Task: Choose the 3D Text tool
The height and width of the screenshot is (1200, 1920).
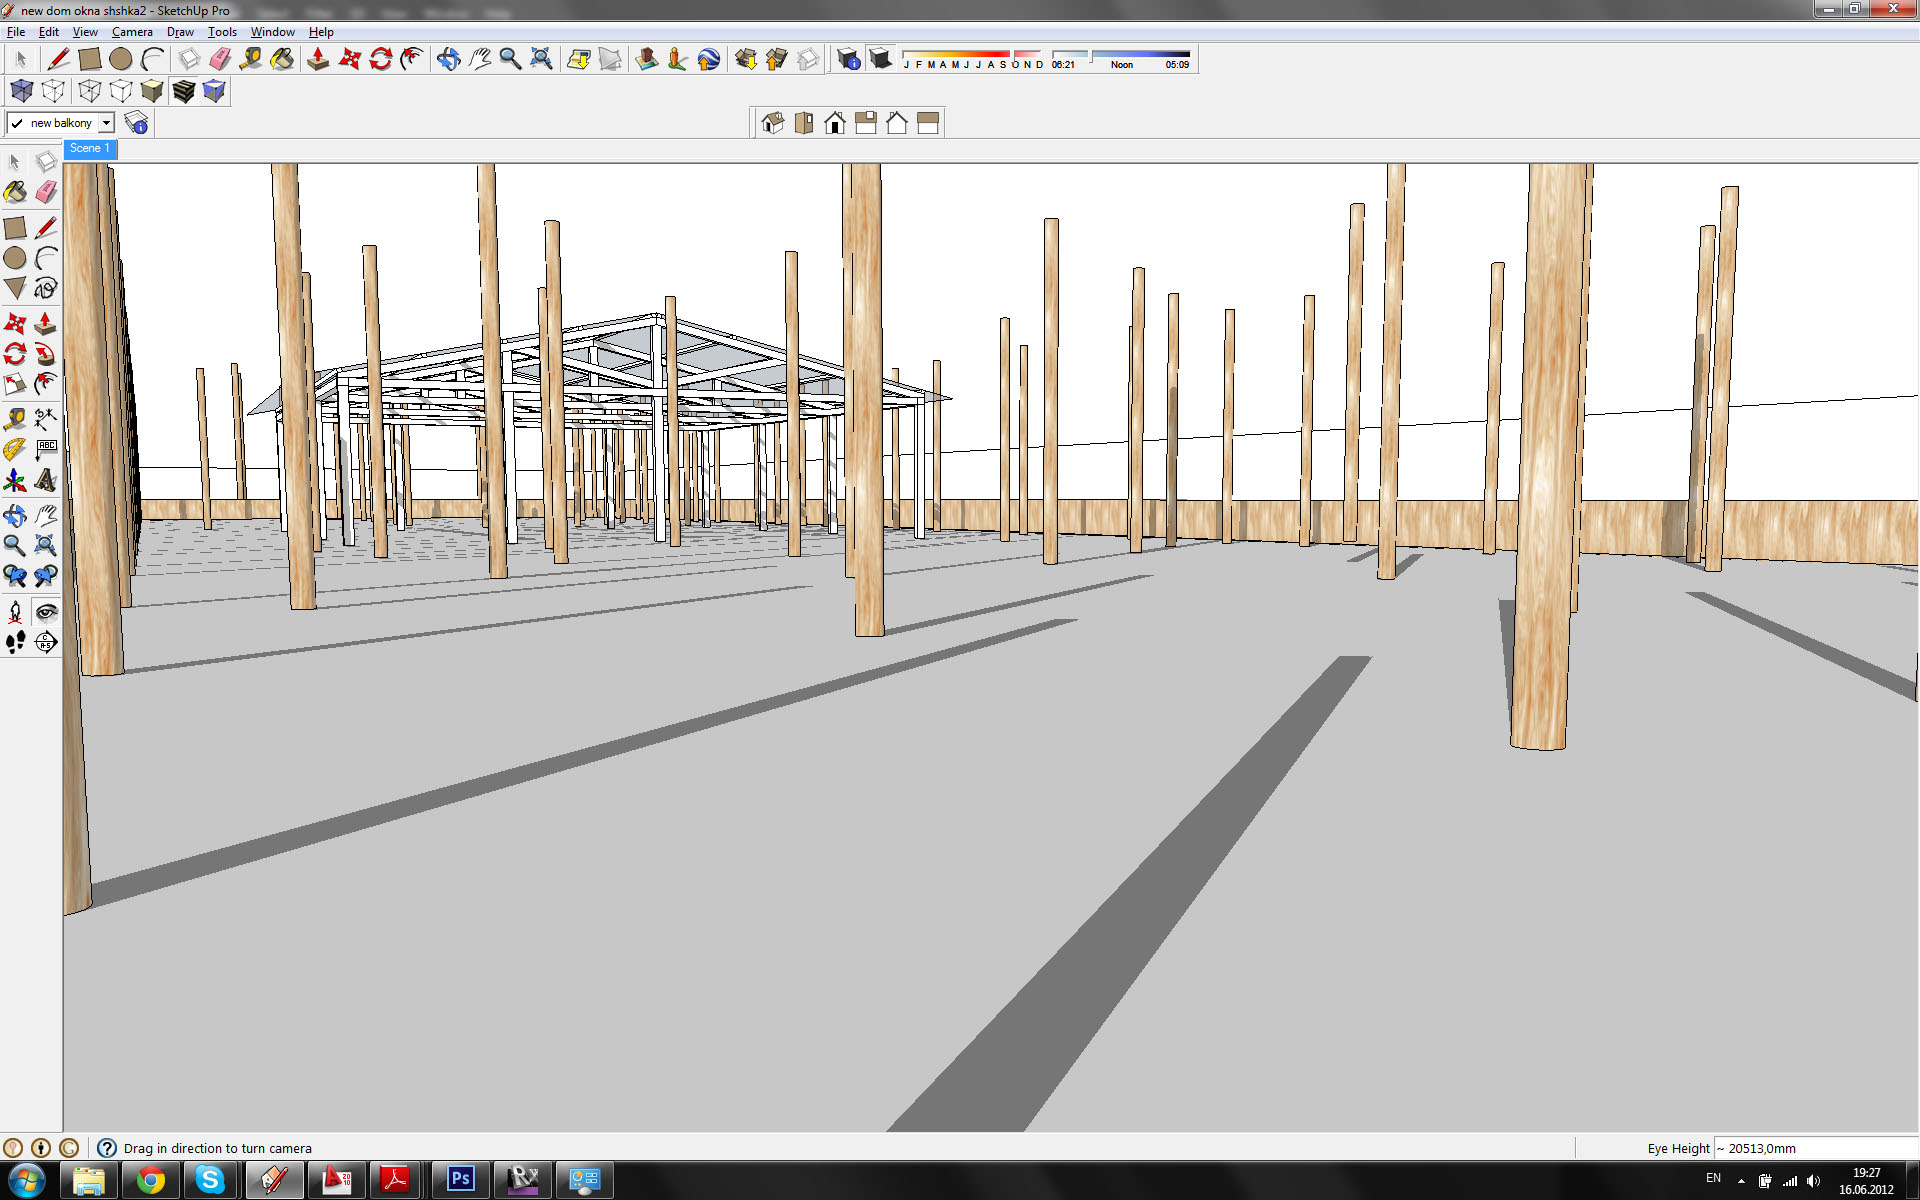Action: click(45, 481)
